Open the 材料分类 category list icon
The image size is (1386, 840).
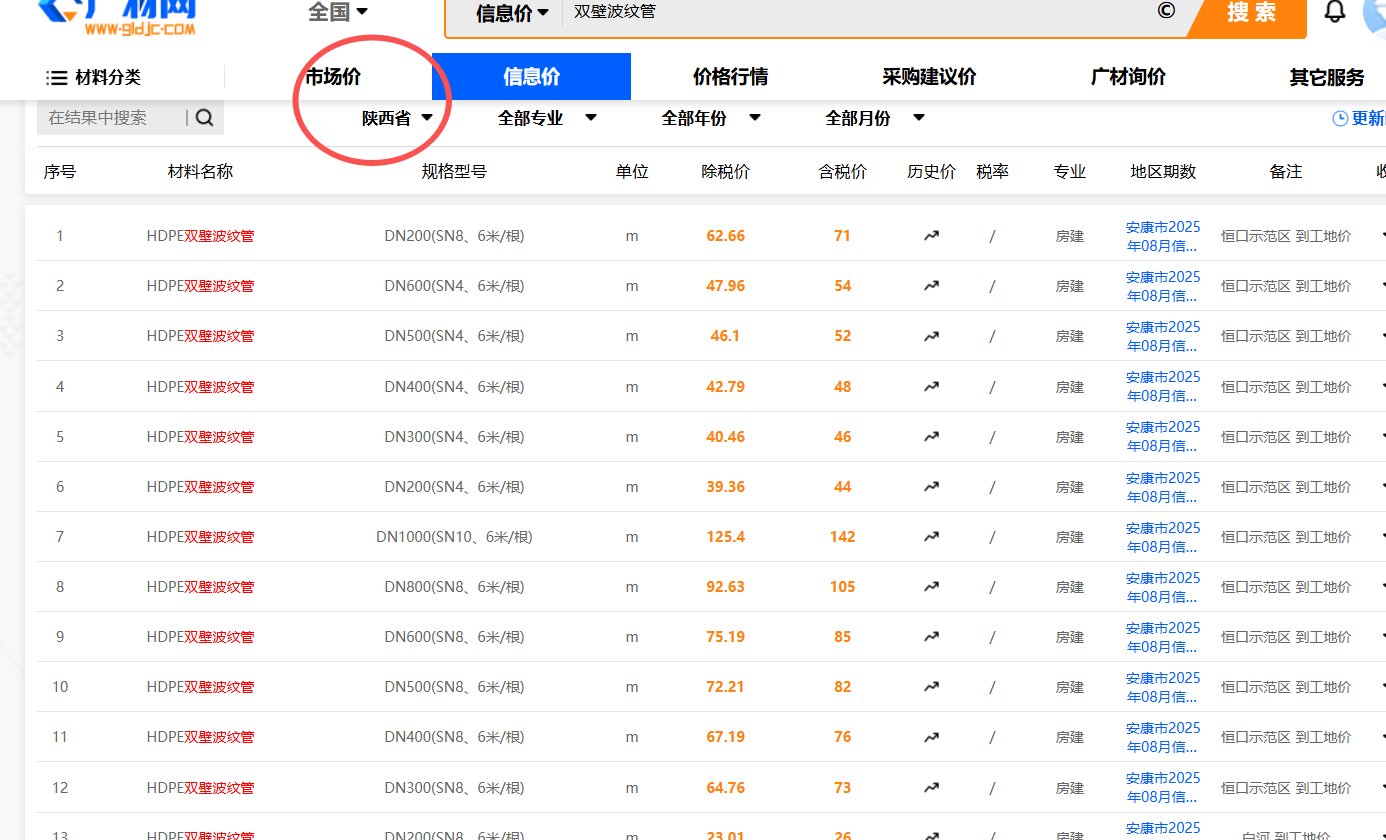(57, 76)
